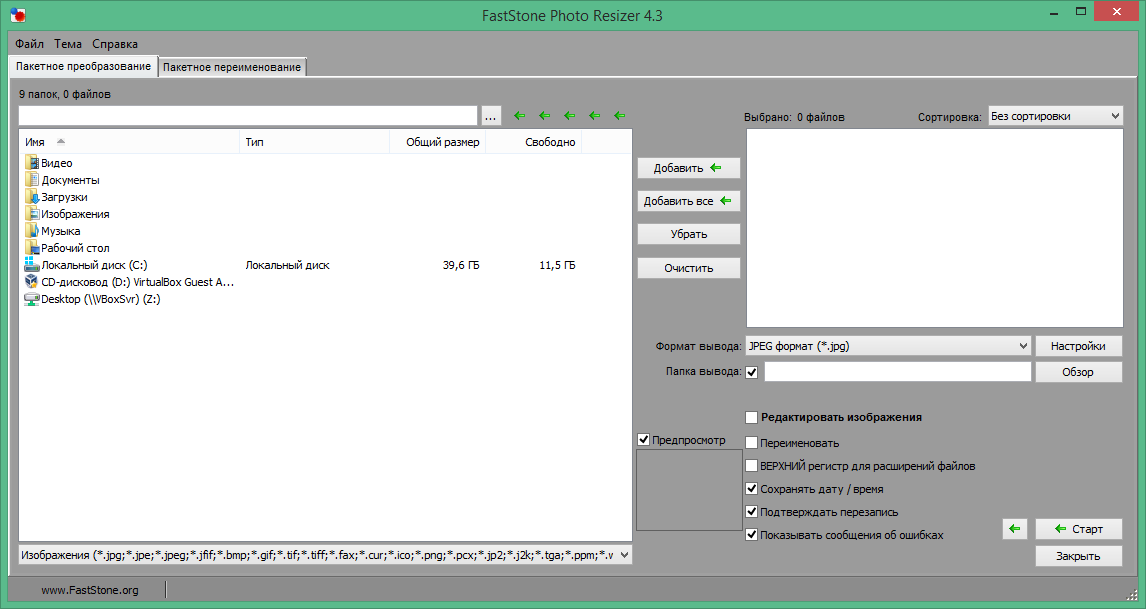Sort by Общий размер column header
This screenshot has height=609, width=1146.
click(437, 142)
